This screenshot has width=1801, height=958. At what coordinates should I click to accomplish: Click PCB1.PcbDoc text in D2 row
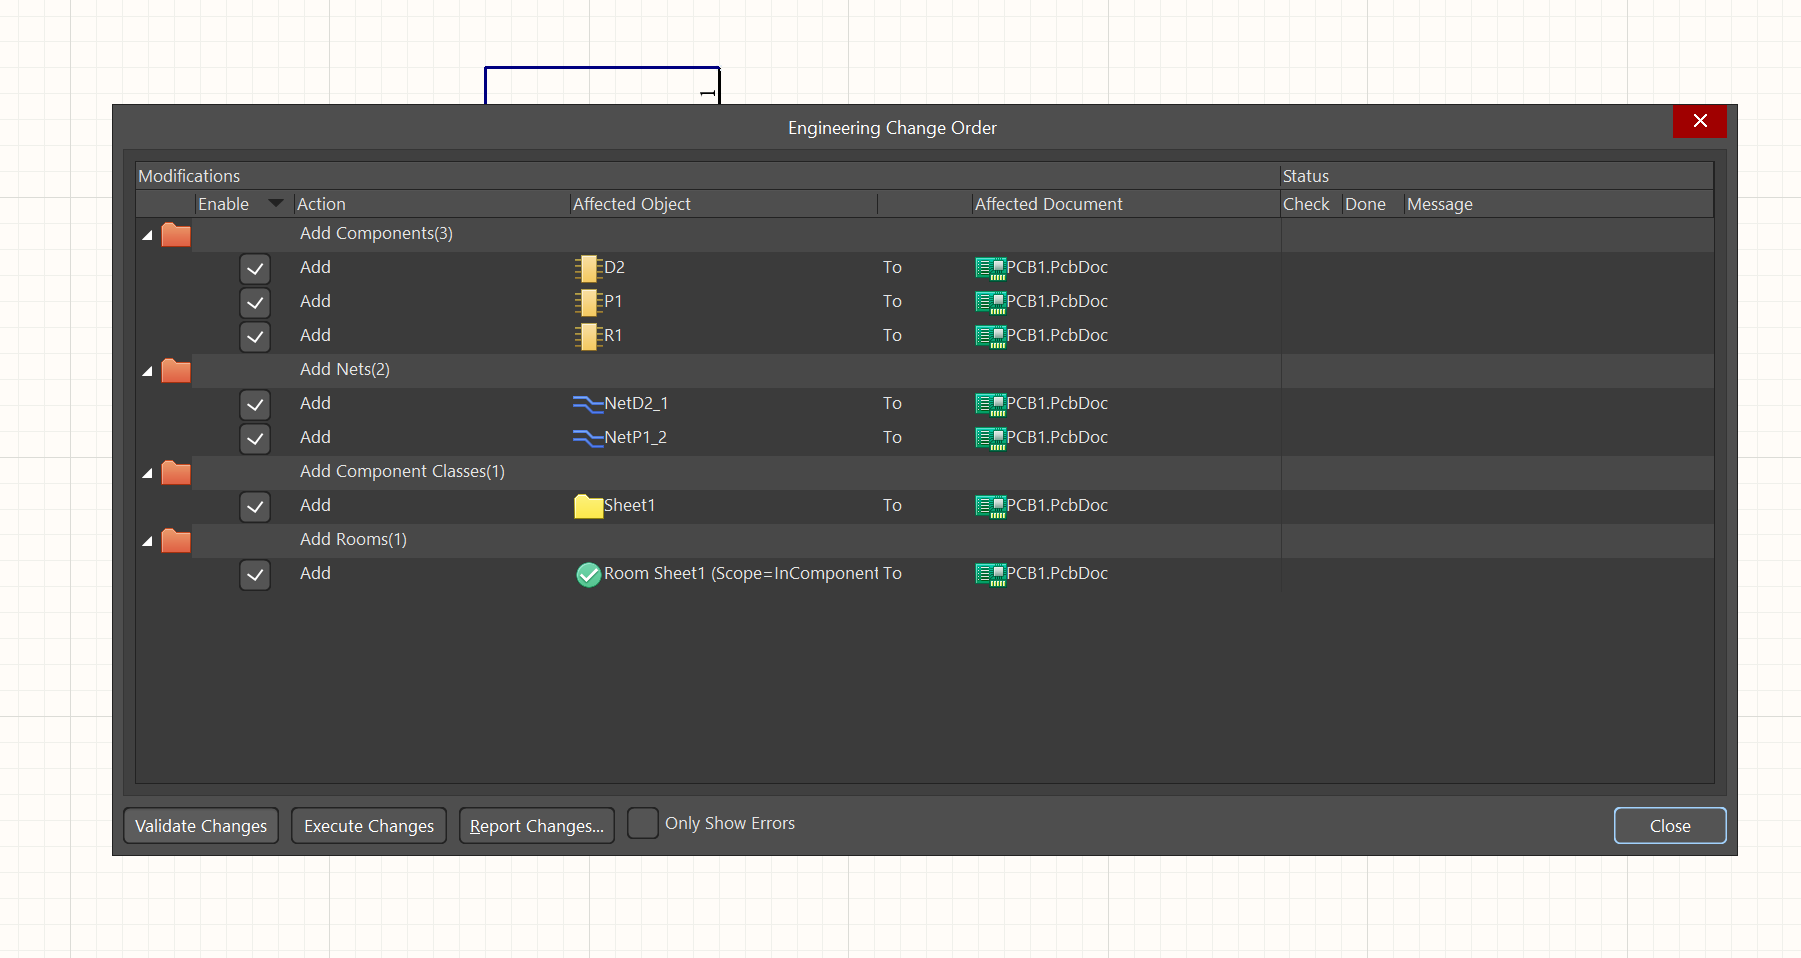pyautogui.click(x=1057, y=267)
